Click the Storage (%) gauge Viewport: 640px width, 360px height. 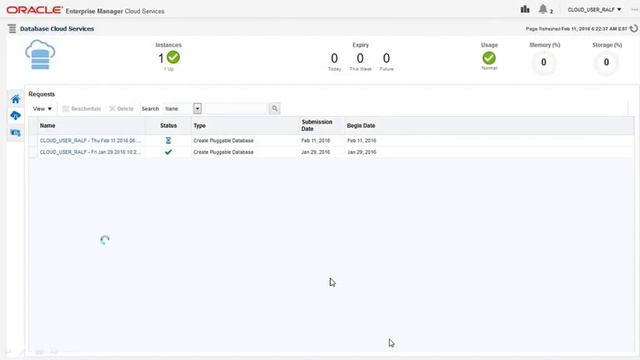coord(607,62)
